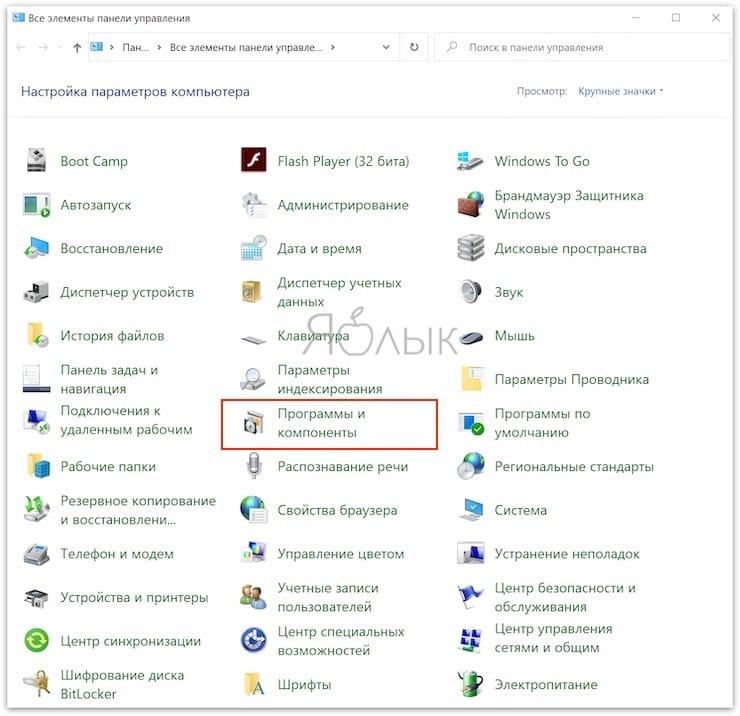
Task: Open Центр безопасности и обслуживания link
Action: point(565,597)
